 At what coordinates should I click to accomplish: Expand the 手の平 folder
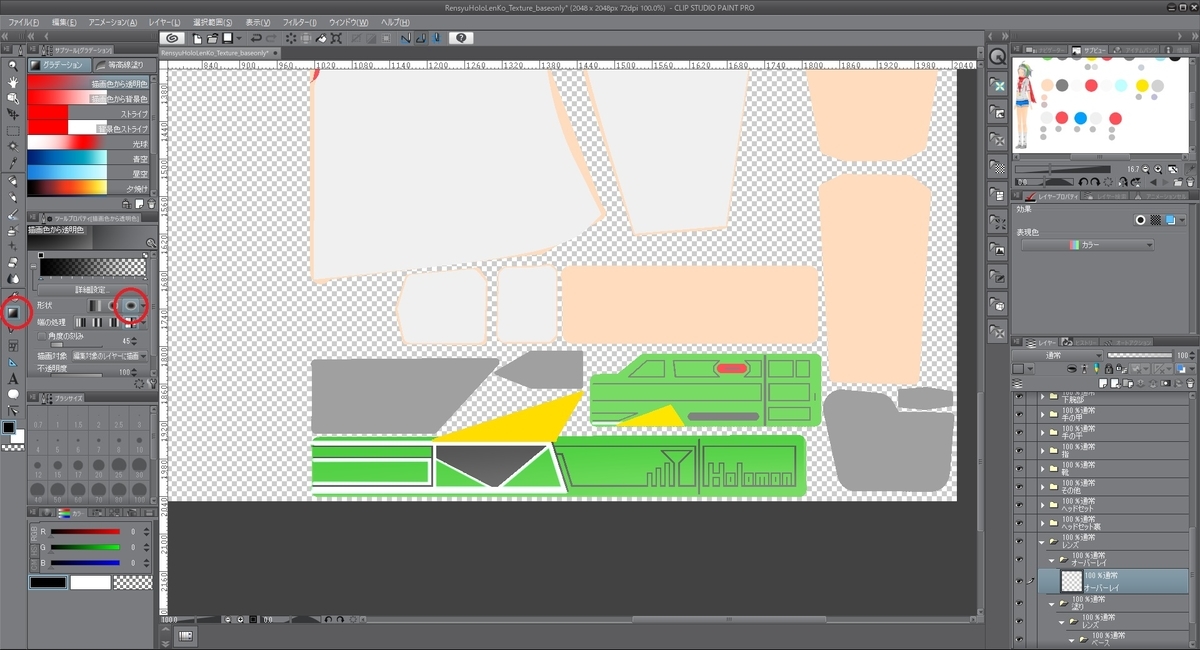tap(1042, 433)
